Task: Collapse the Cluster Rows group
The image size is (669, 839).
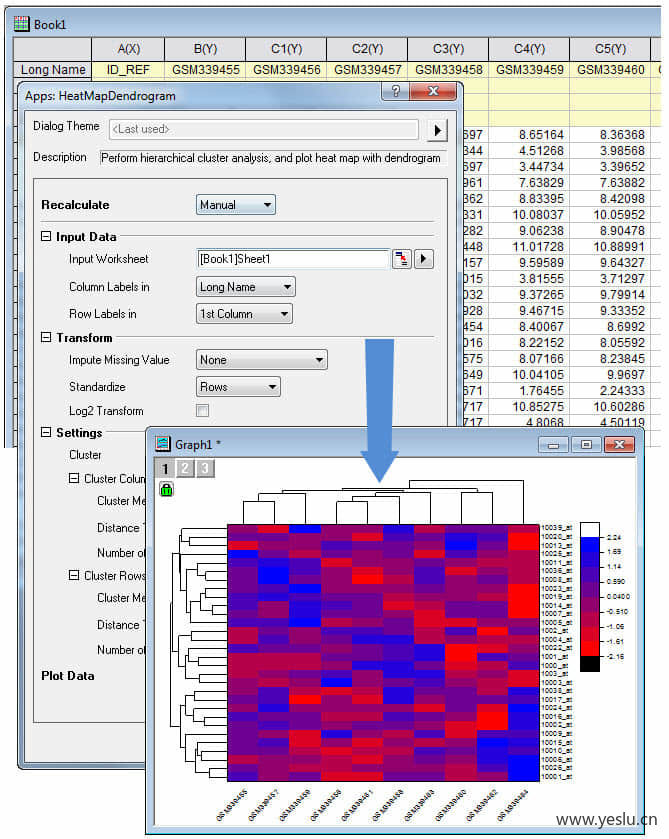Action: tap(74, 575)
